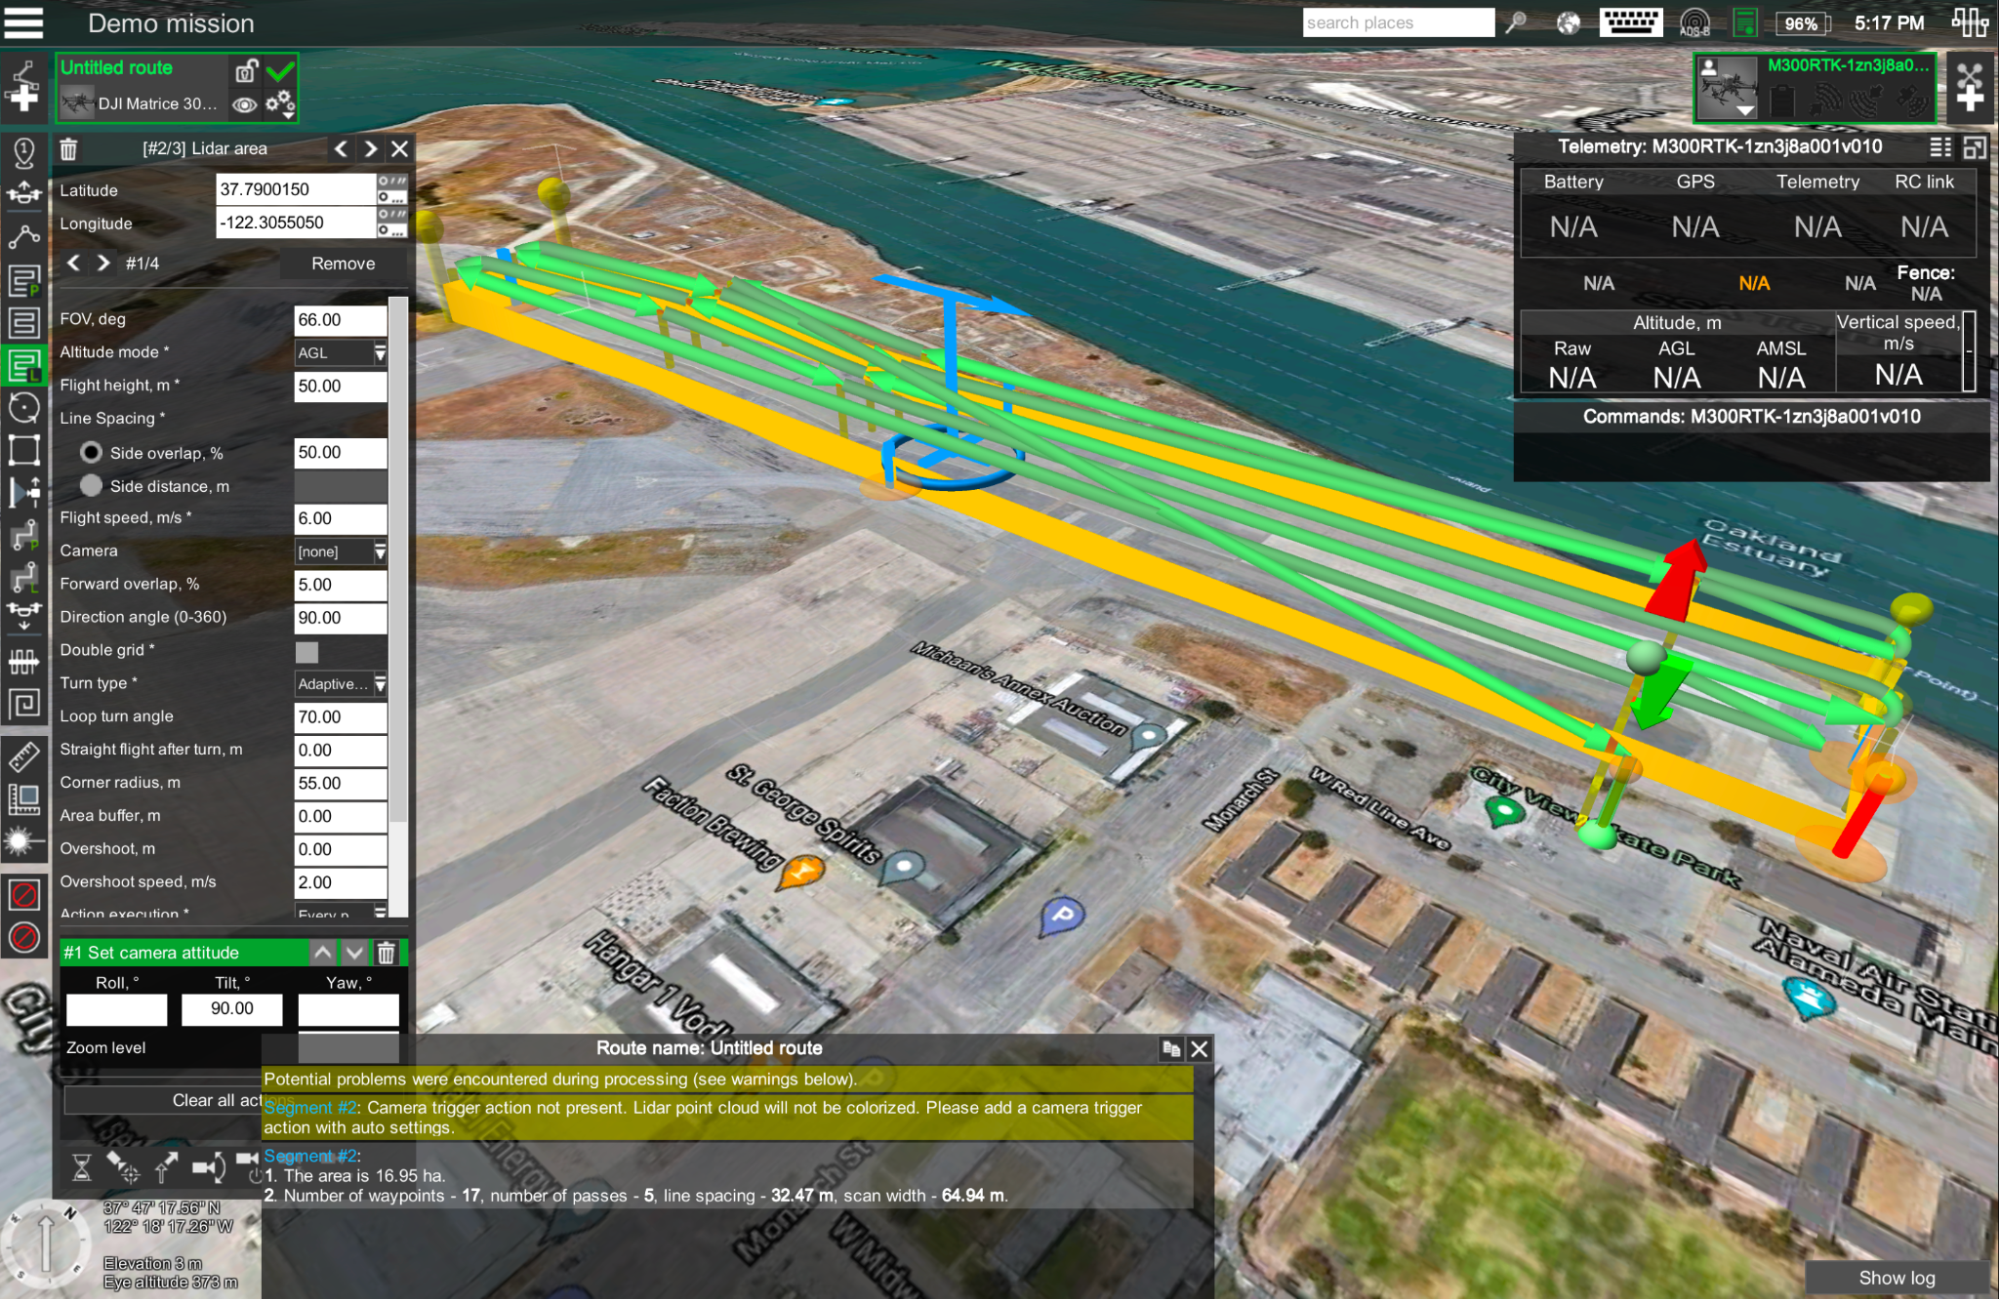Image resolution: width=1999 pixels, height=1300 pixels.
Task: Select the Circle flight tool
Action: click(24, 408)
